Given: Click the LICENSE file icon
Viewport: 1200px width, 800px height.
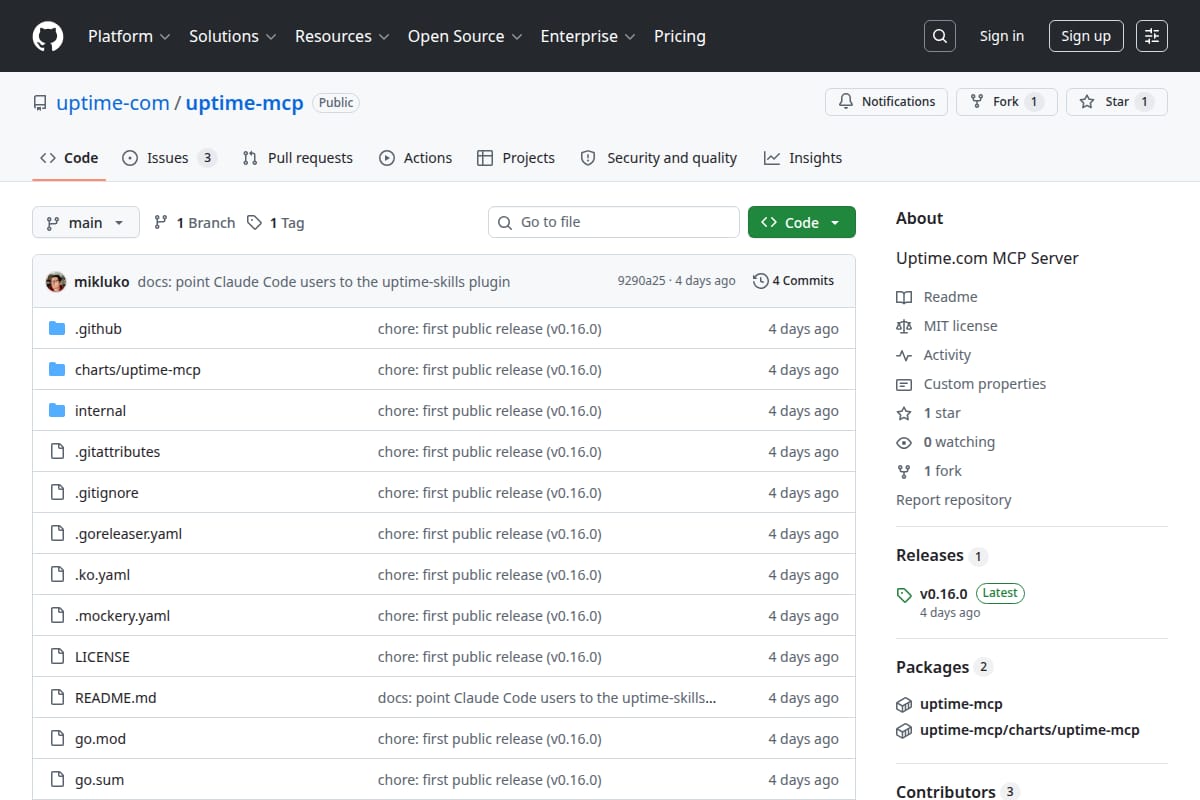Looking at the screenshot, I should tap(57, 657).
